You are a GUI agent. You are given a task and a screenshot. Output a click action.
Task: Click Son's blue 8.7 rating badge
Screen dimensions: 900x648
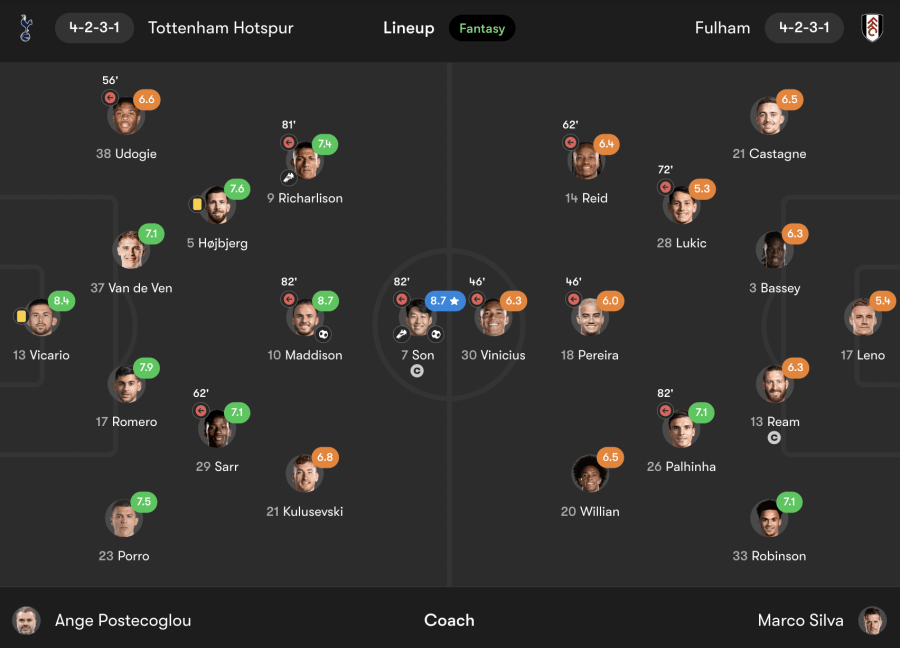coord(445,300)
